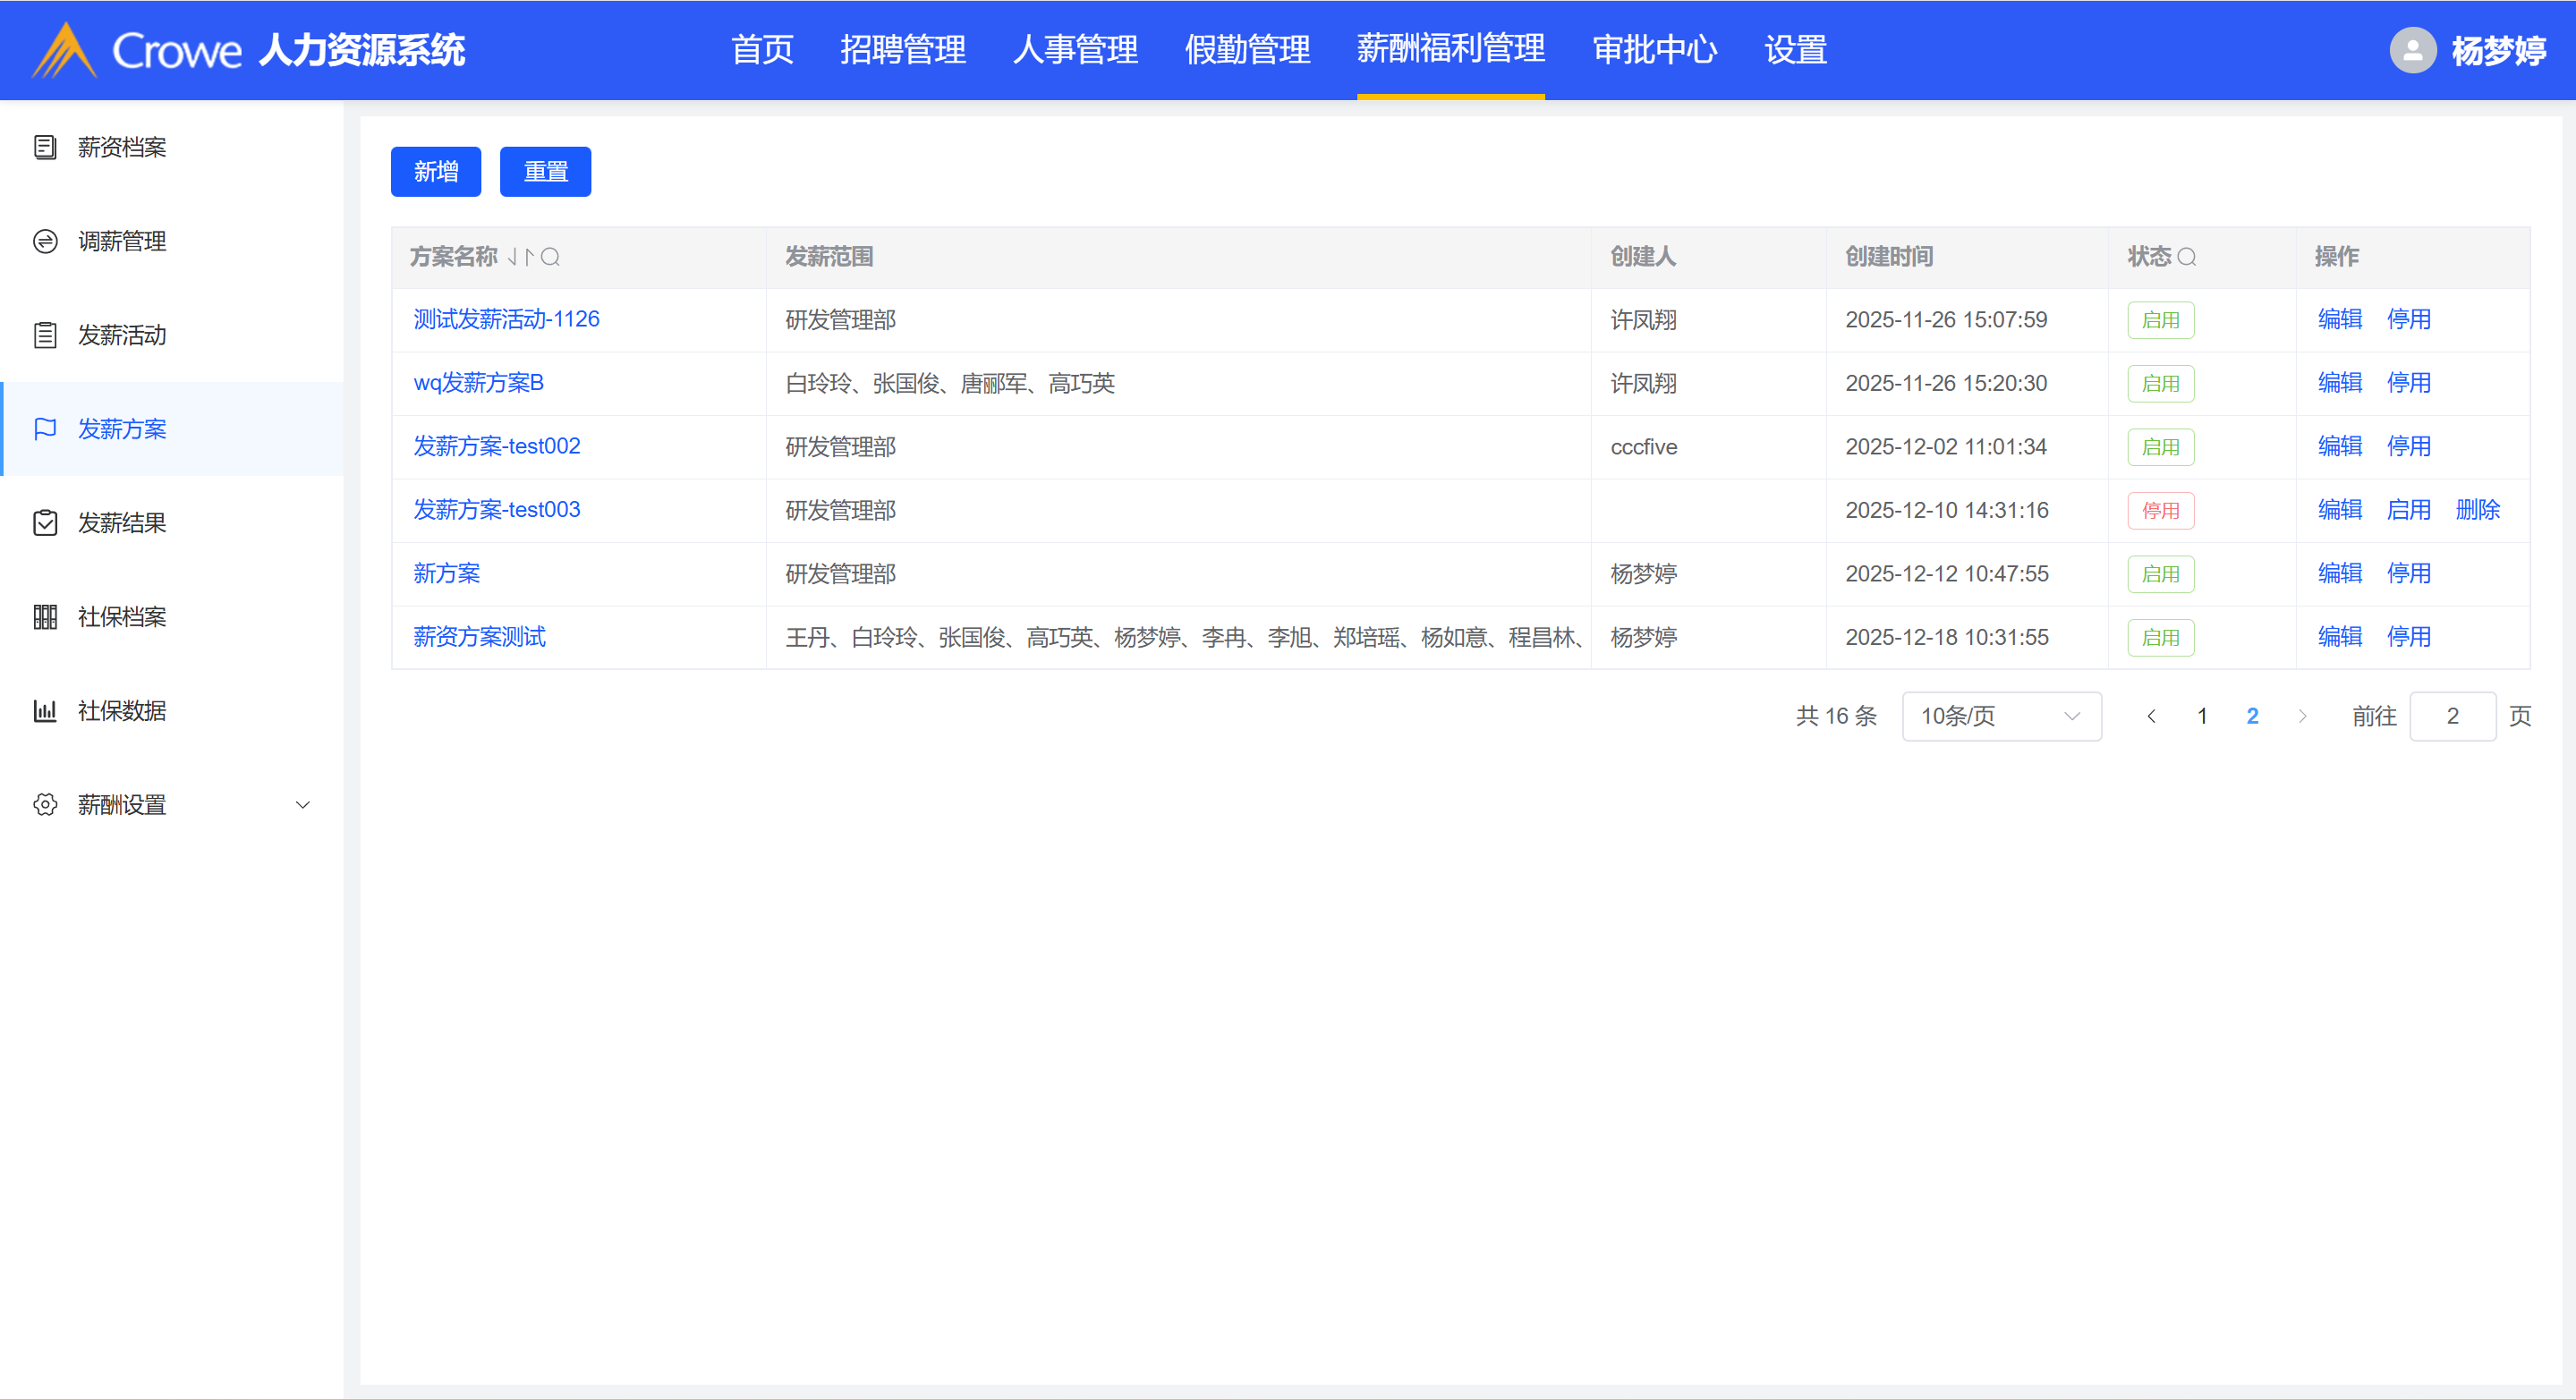2576x1400 pixels.
Task: Open the 人事管理 top menu
Action: pyautogui.click(x=1075, y=50)
